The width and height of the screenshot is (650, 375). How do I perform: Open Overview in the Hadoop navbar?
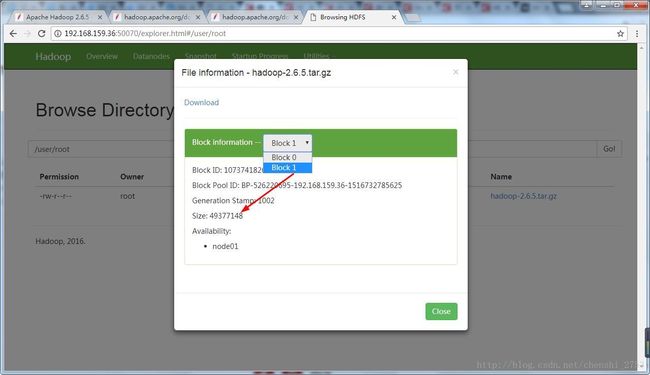tap(102, 56)
